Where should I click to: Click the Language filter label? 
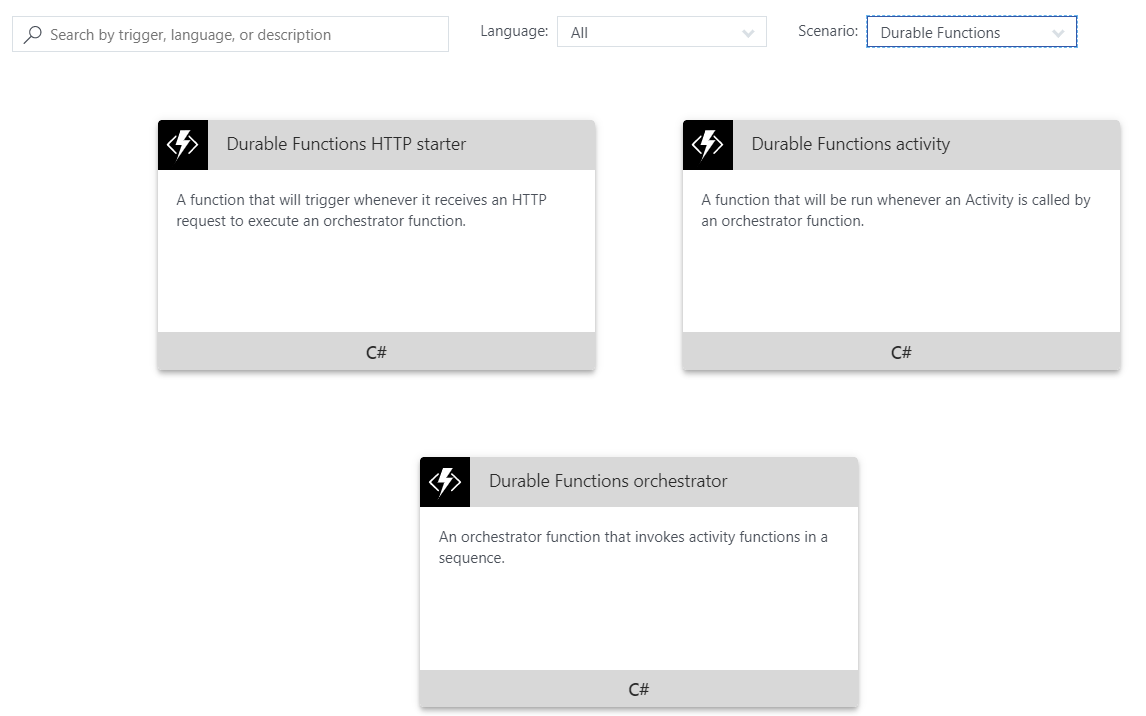click(x=514, y=31)
